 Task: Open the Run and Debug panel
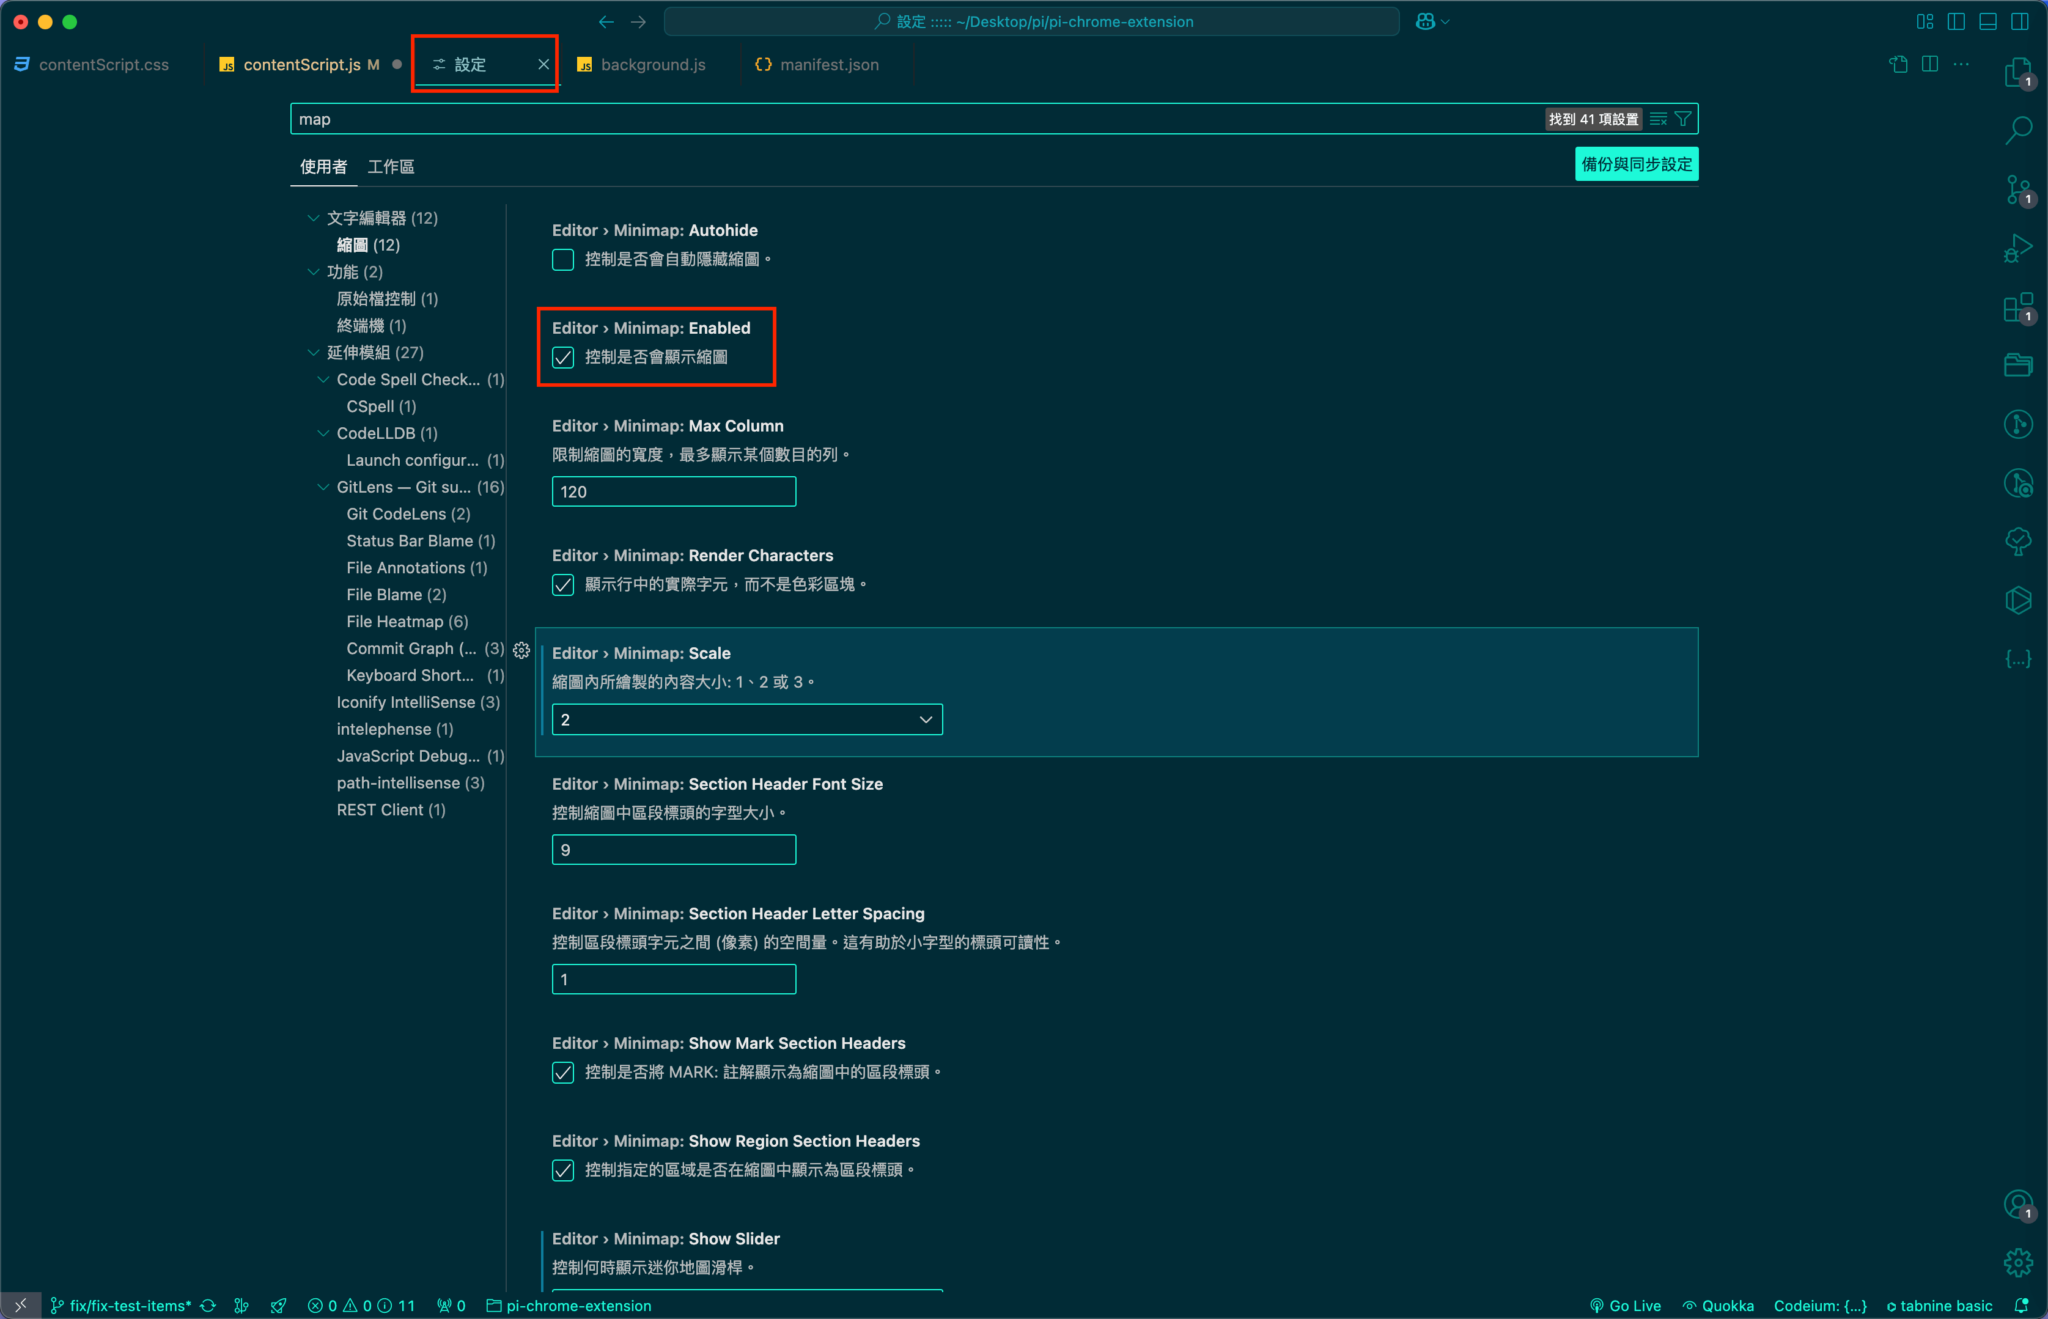(x=2019, y=246)
